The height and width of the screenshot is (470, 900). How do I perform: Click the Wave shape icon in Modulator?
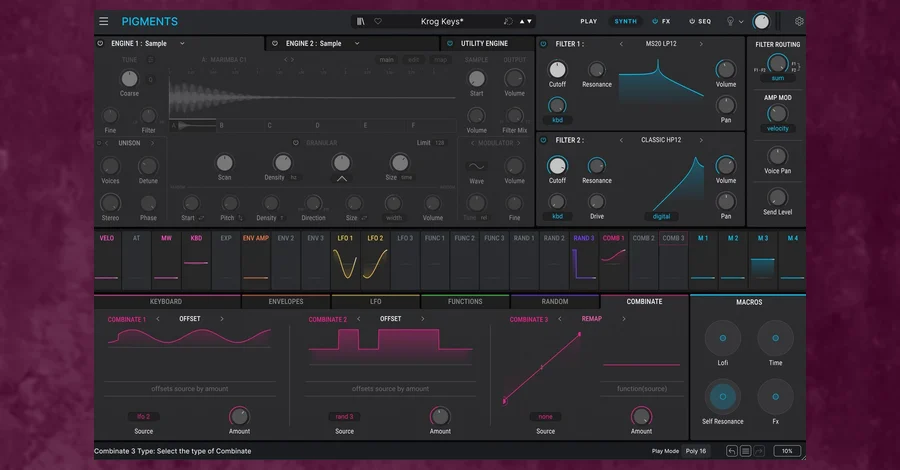(x=476, y=166)
